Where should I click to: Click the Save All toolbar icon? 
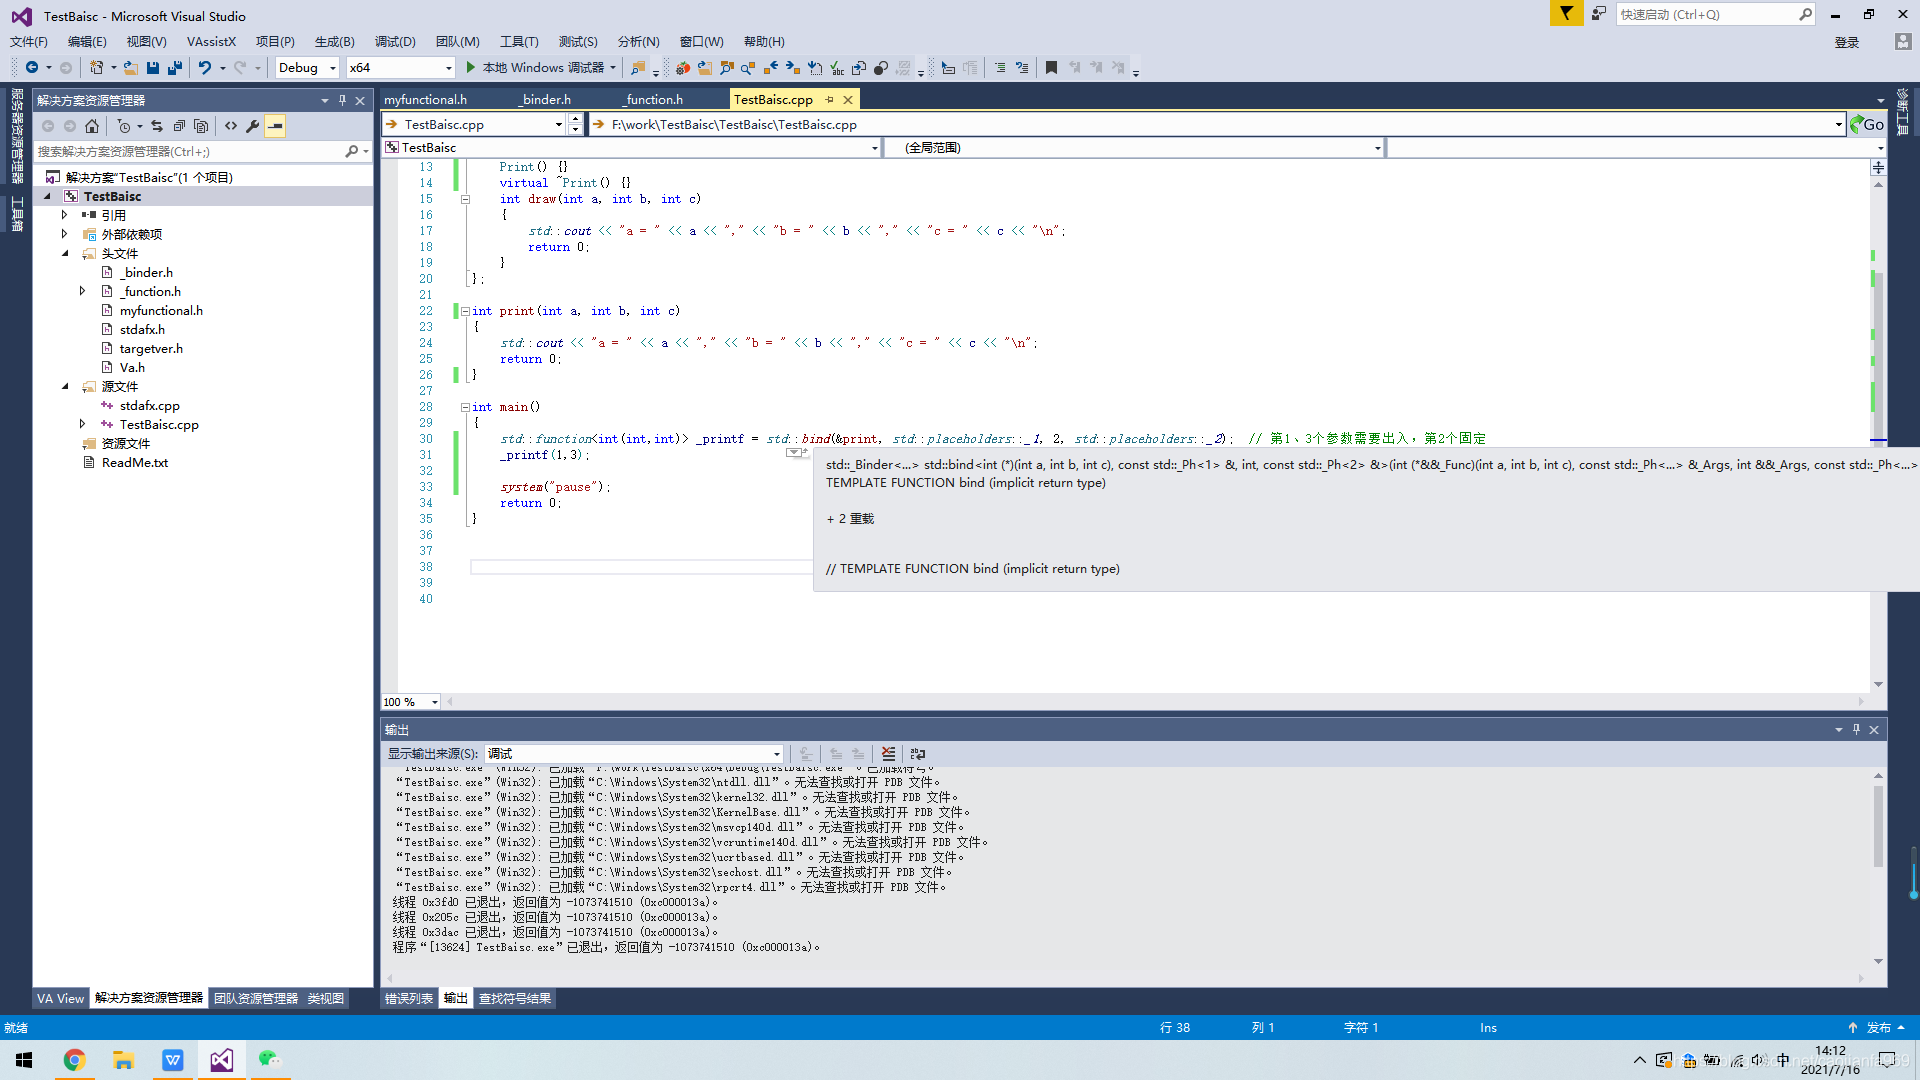[x=175, y=68]
